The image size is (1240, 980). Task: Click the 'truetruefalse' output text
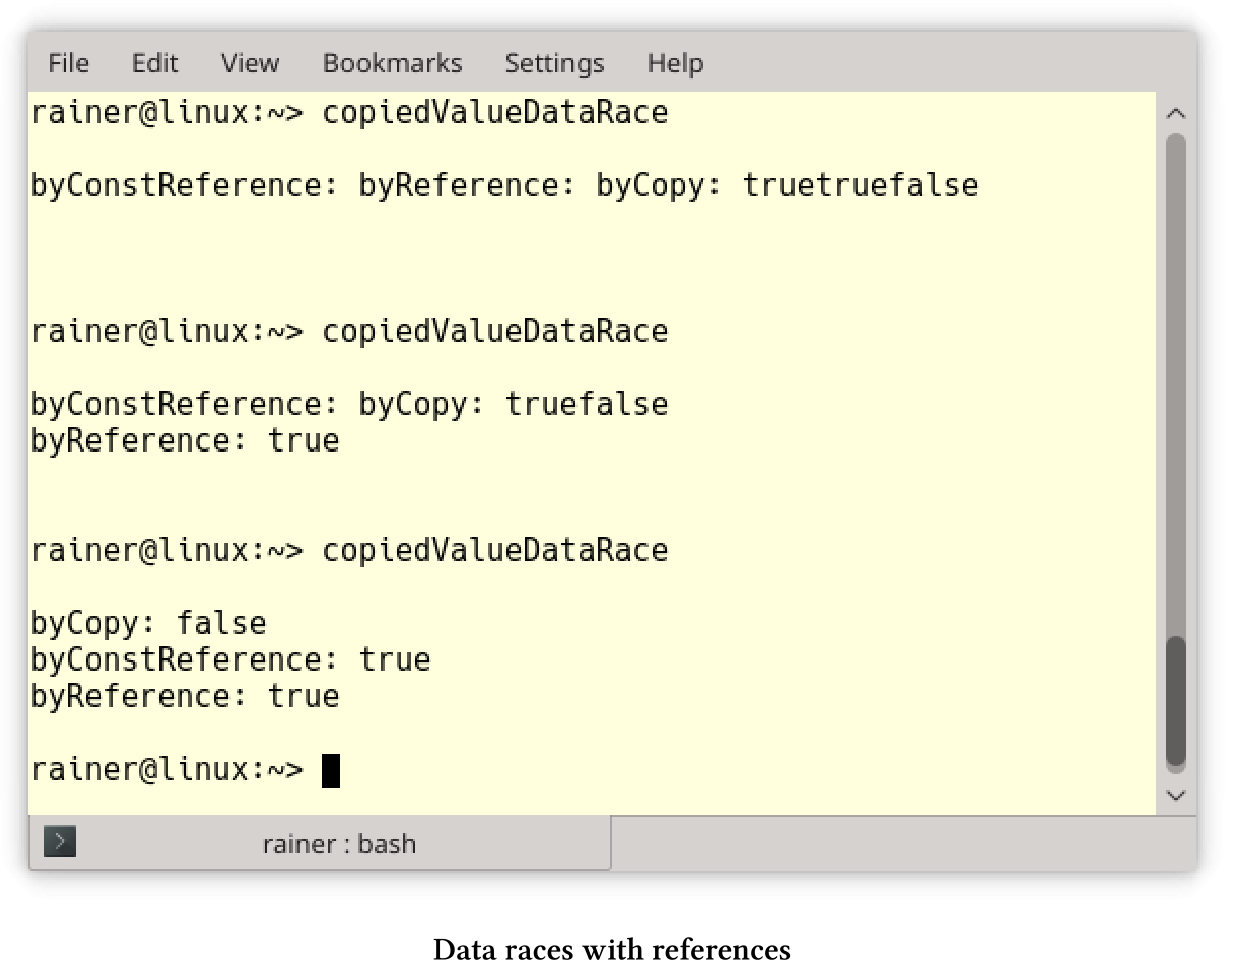[x=860, y=185]
